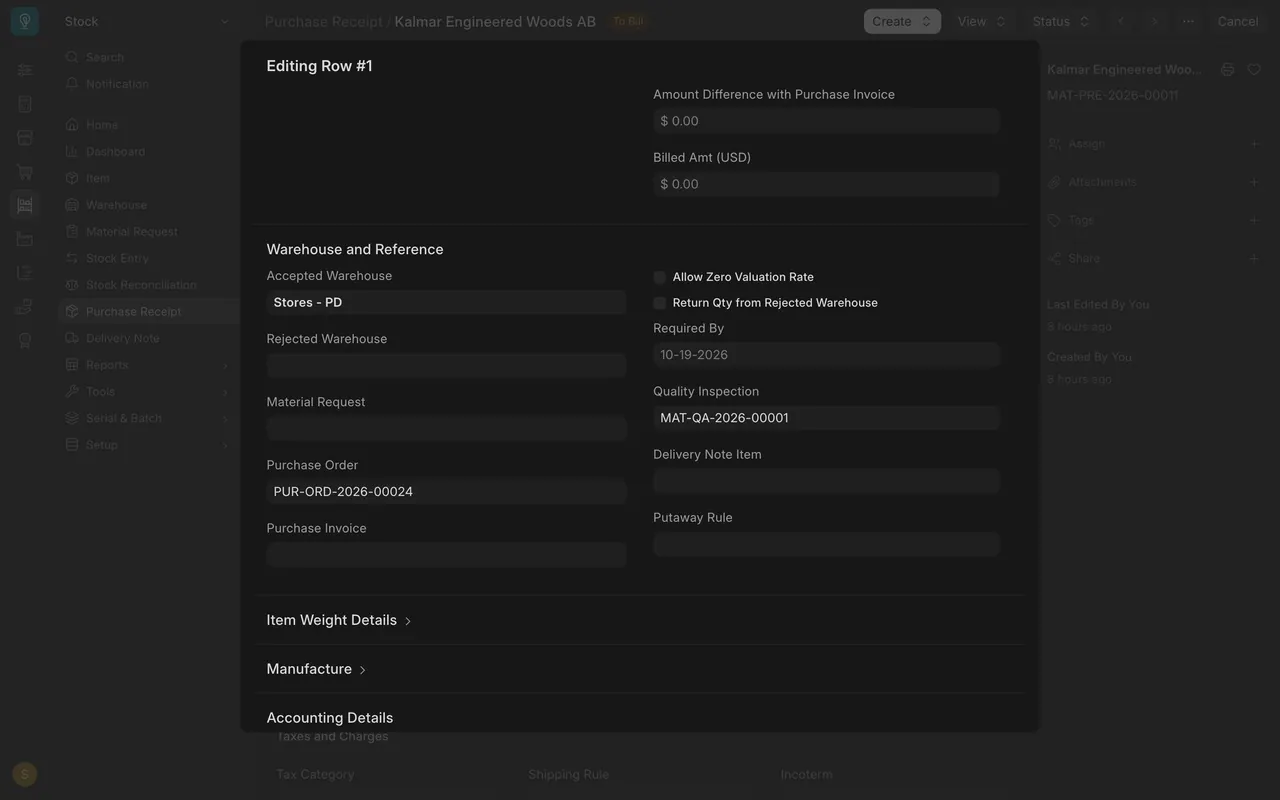Click the Create button

[x=902, y=21]
